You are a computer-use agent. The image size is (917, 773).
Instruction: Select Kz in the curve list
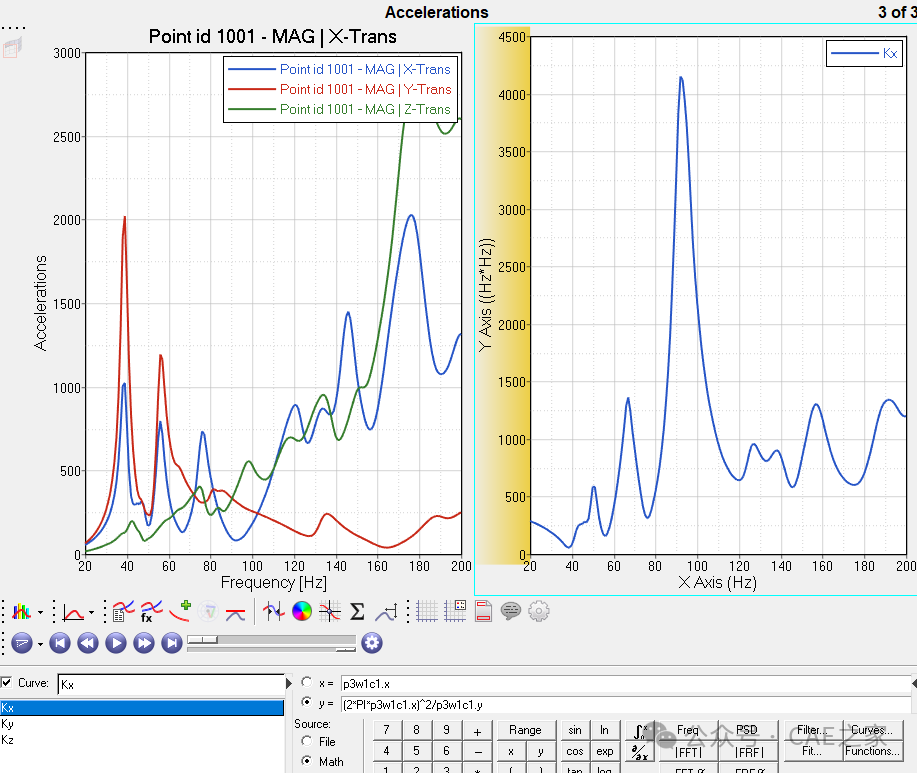pos(142,740)
